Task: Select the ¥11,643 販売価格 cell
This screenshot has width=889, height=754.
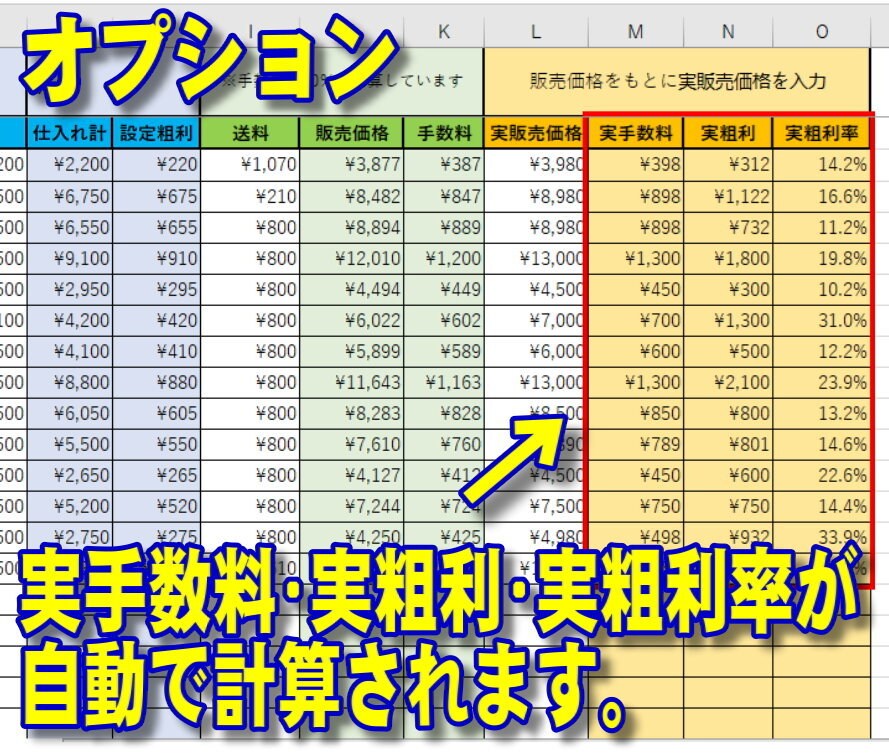Action: [352, 383]
